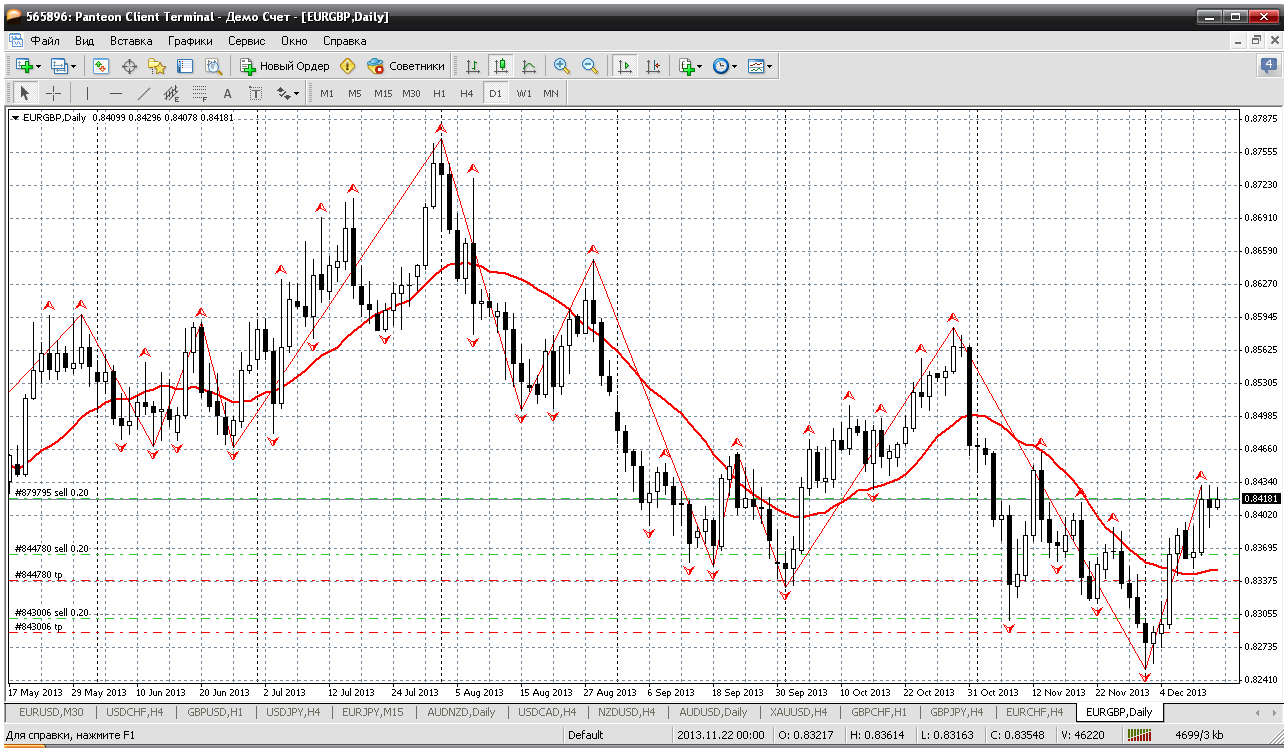
Task: Expand the EURGBP,Daily chart title triangle
Action: pos(15,117)
